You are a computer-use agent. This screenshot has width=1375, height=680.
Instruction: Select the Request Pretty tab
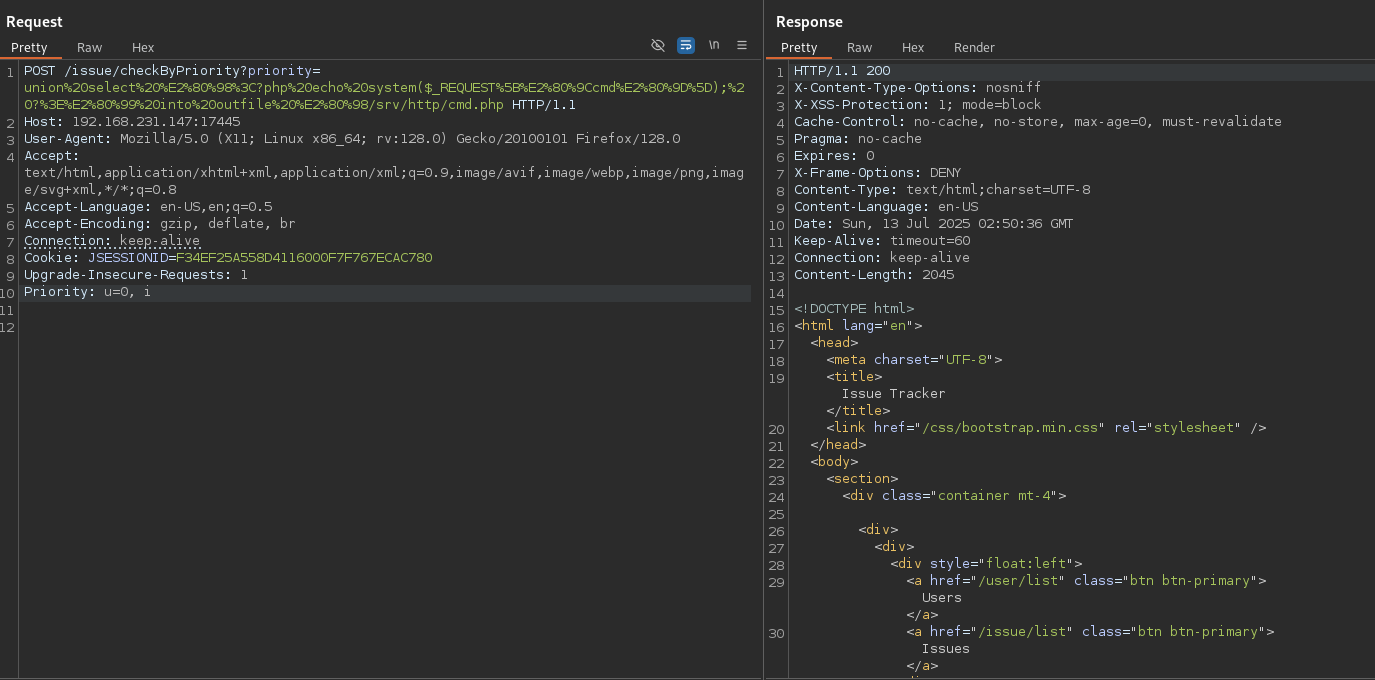point(29,47)
